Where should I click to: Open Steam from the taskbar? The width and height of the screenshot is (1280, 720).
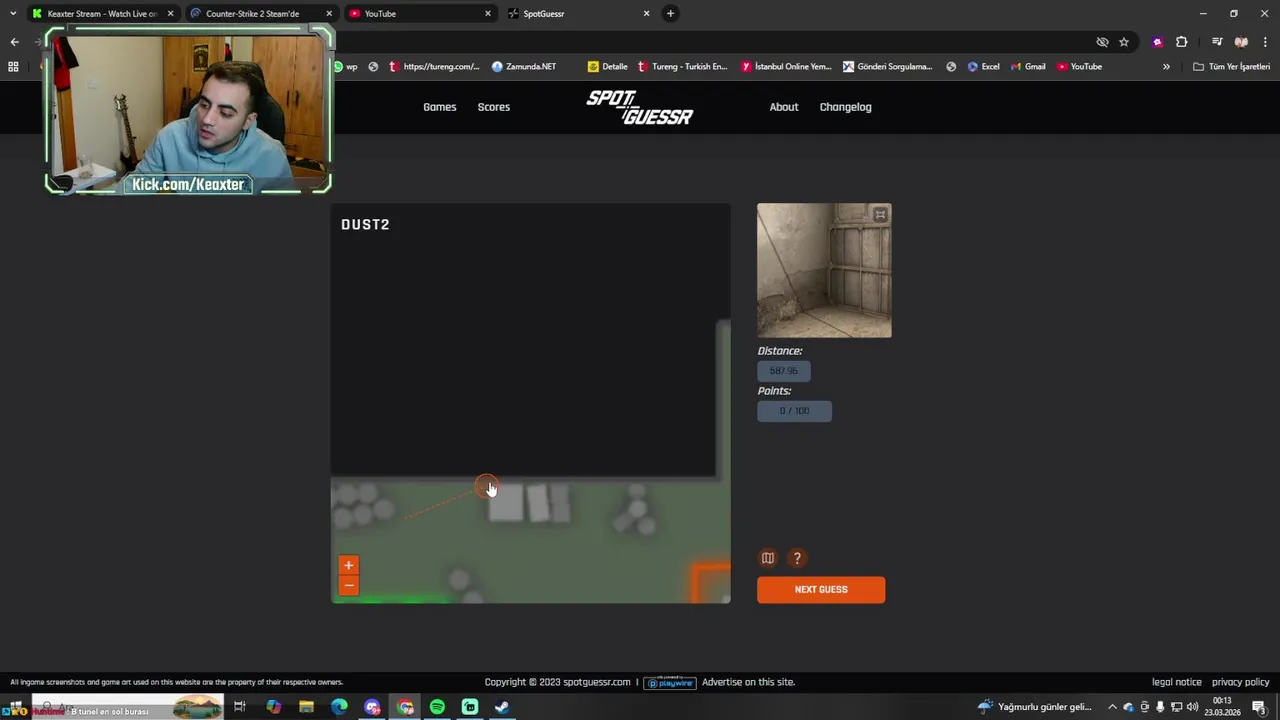[x=502, y=707]
